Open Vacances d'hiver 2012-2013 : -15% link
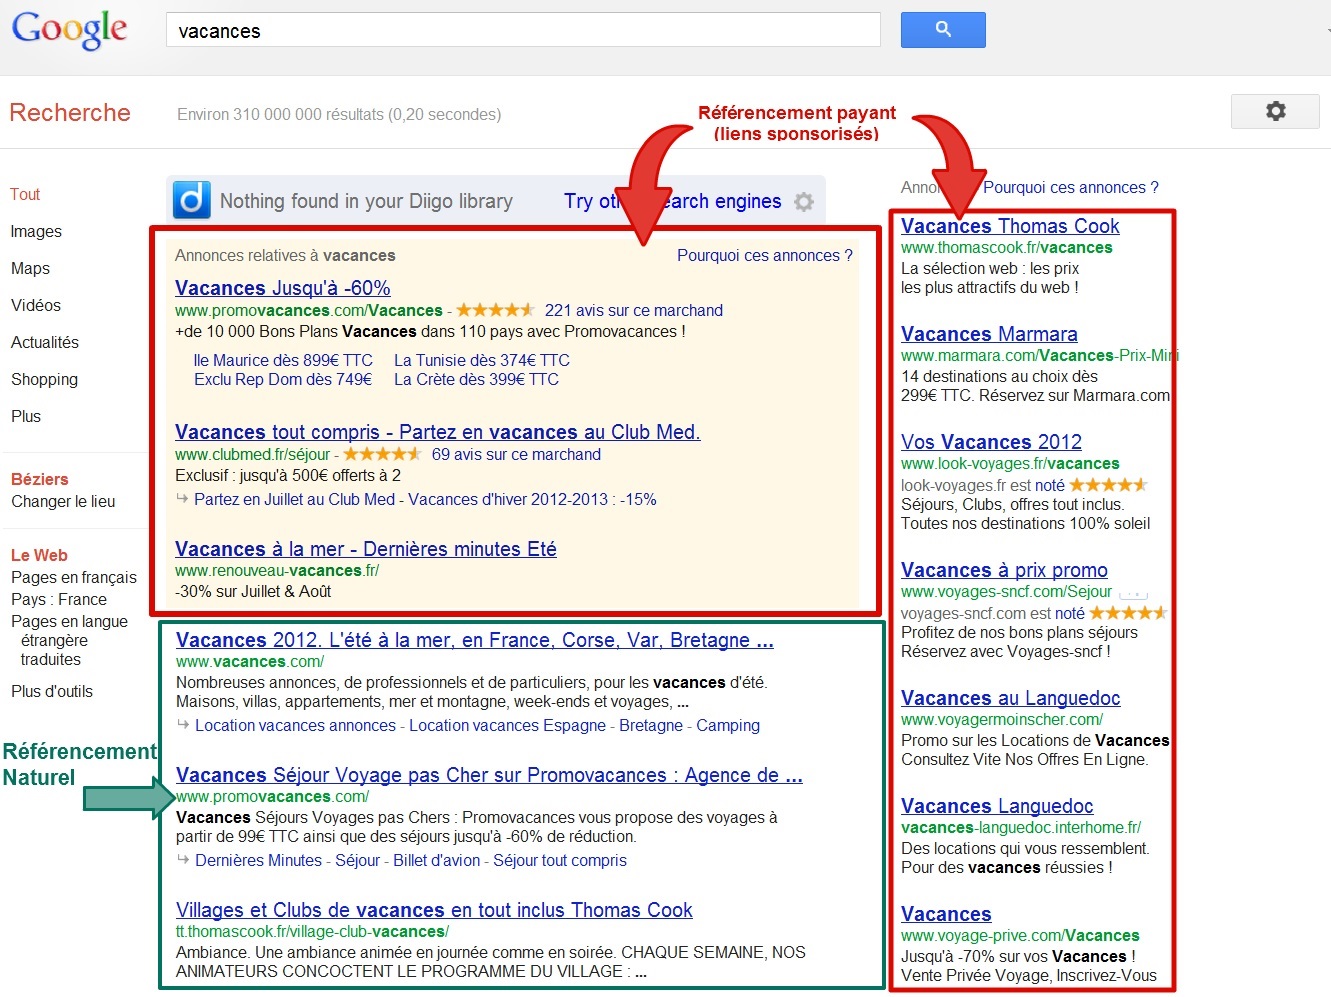Screen dimensions: 1331x997 click(532, 499)
